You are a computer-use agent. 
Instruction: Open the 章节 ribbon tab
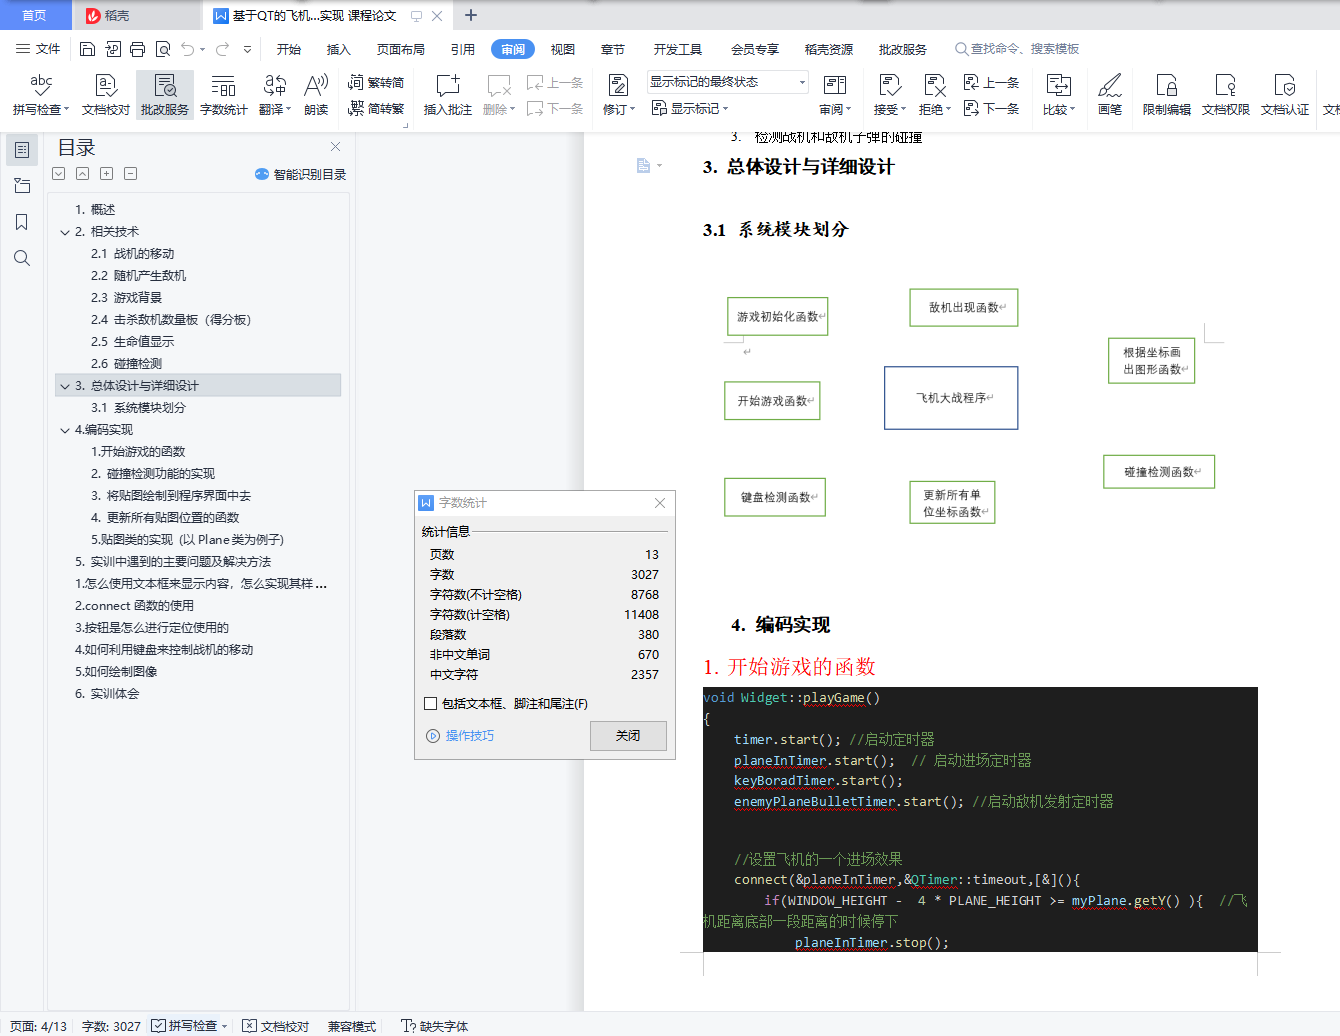613,49
